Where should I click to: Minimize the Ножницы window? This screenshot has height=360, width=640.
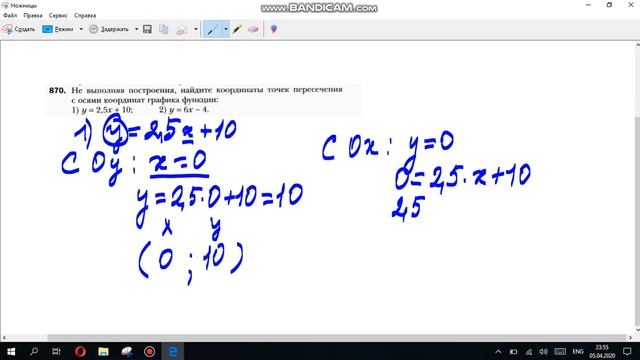[x=588, y=5]
